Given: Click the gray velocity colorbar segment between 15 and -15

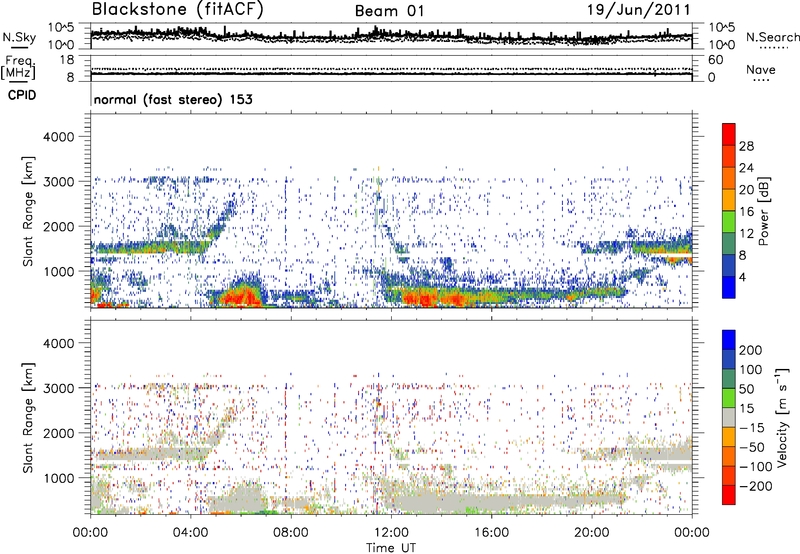Looking at the screenshot, I should tap(729, 418).
